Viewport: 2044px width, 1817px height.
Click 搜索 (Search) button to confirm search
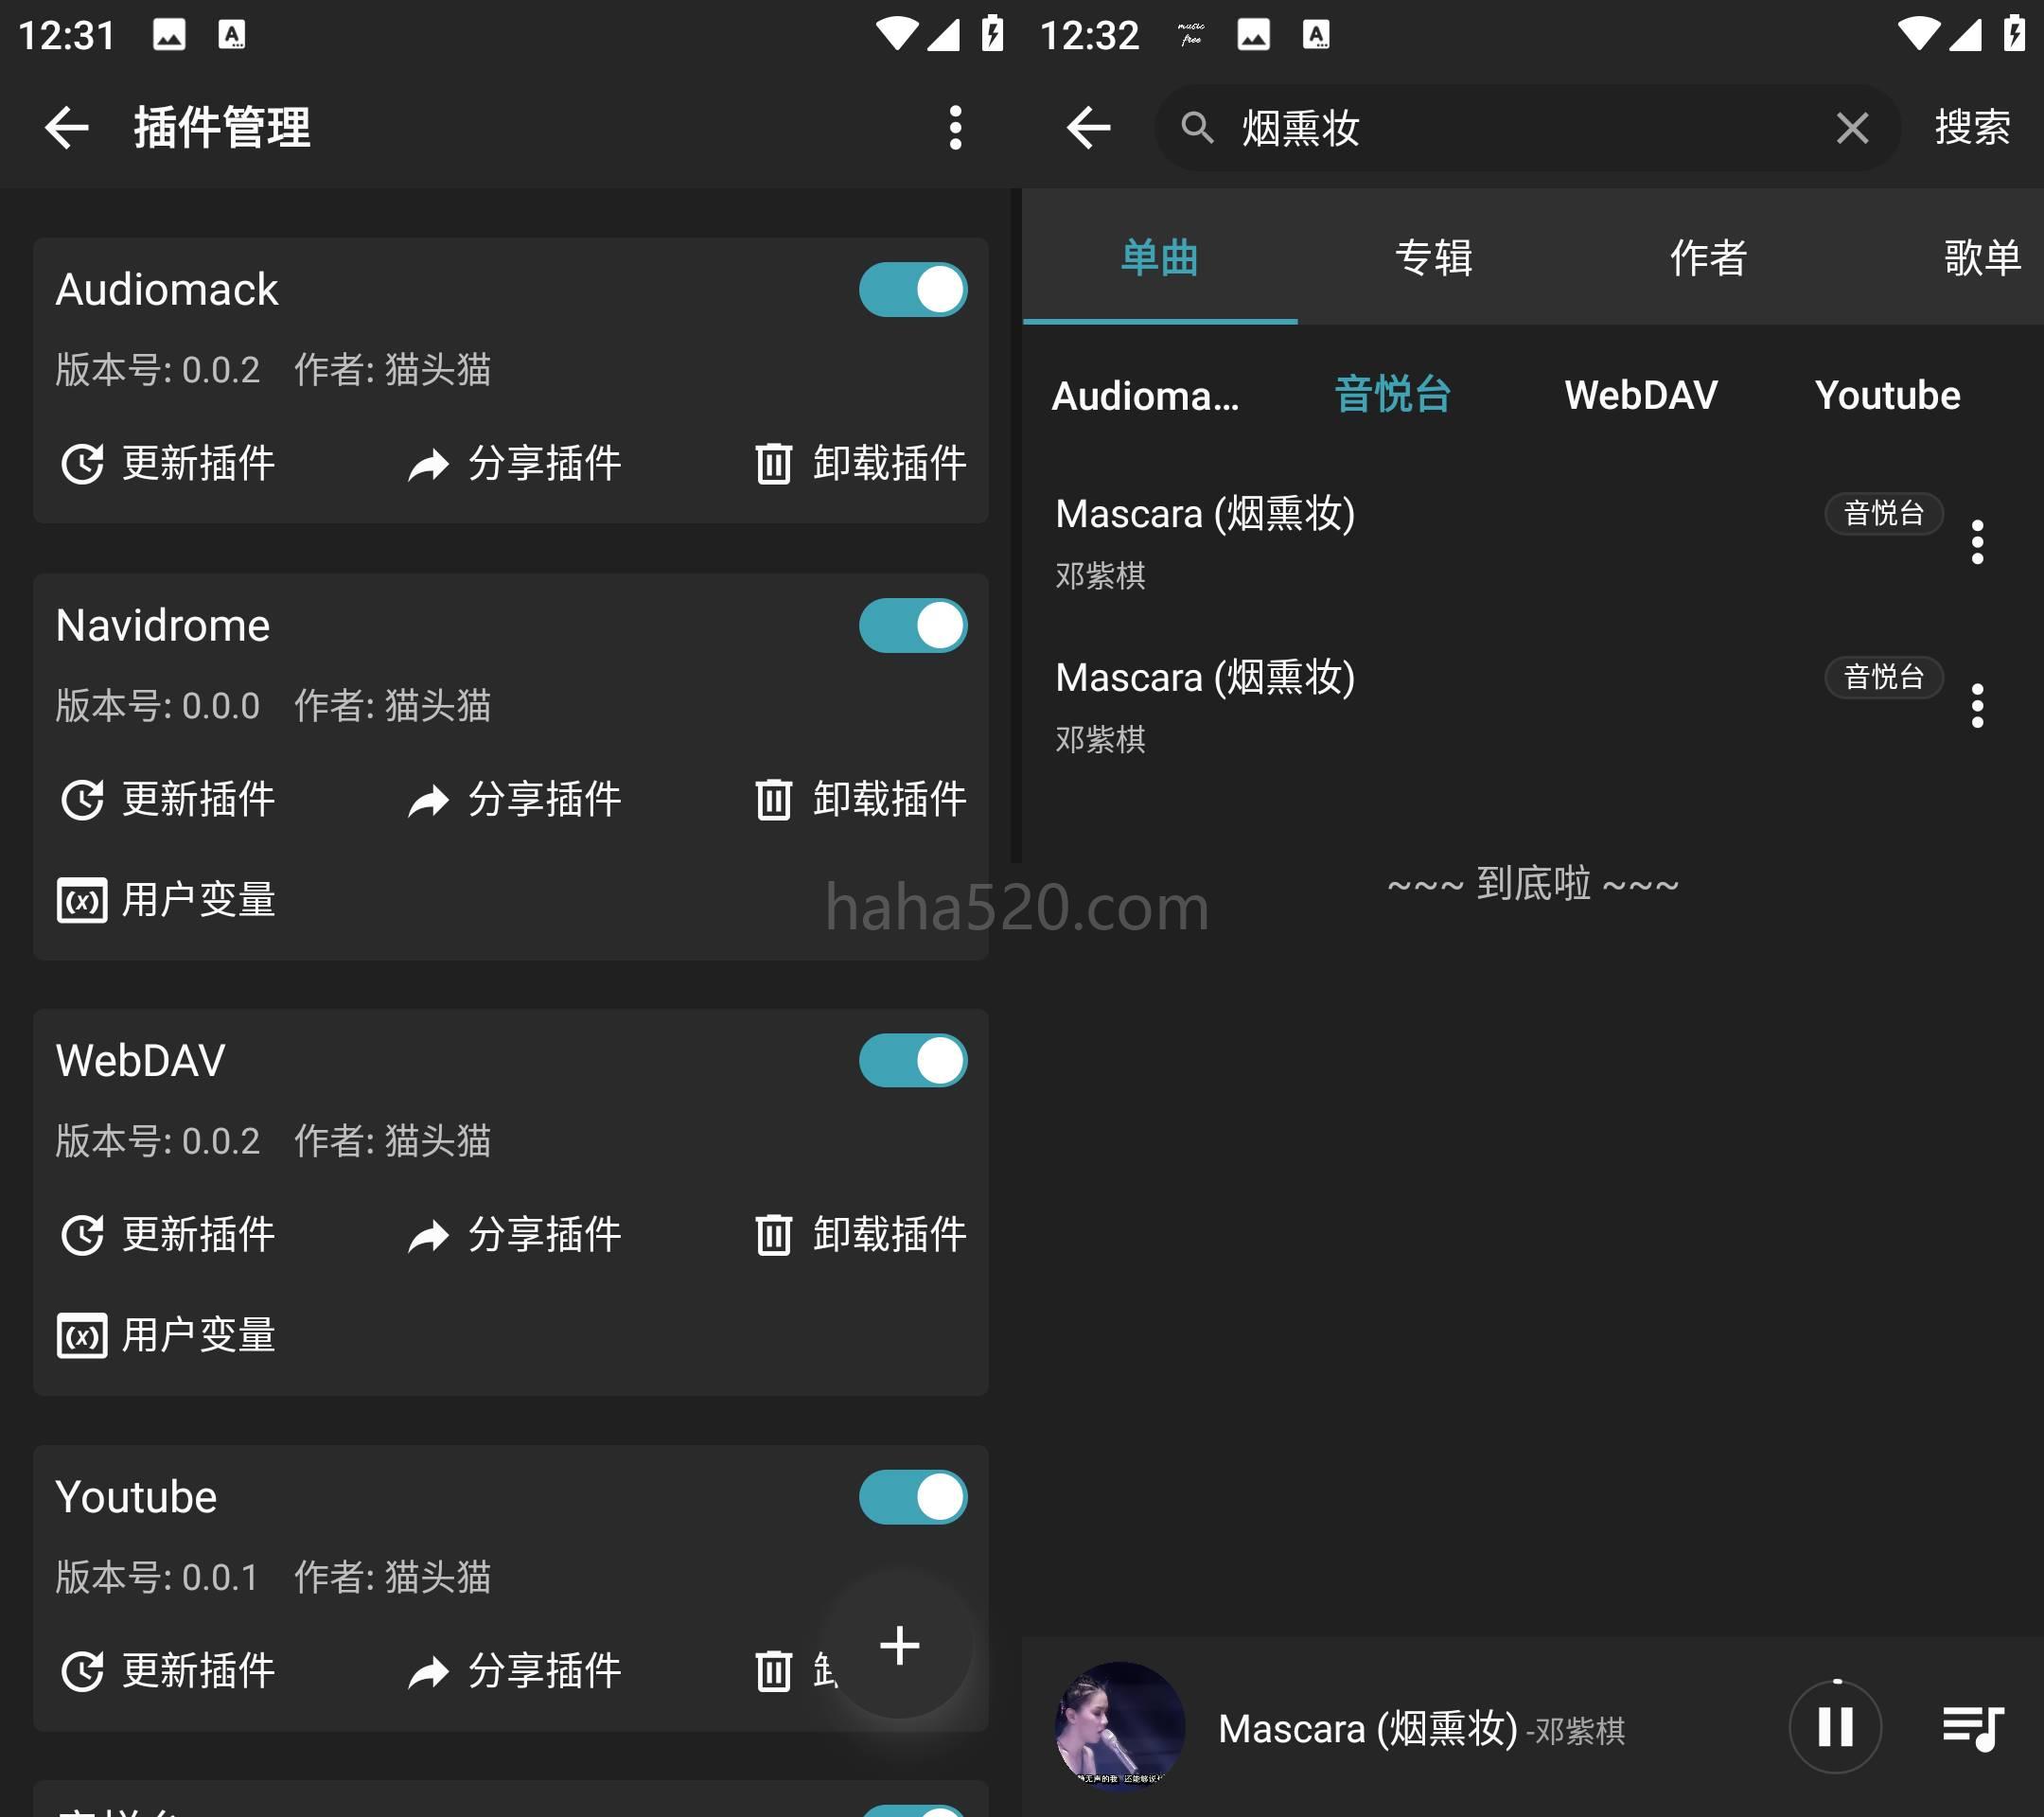(x=1982, y=125)
